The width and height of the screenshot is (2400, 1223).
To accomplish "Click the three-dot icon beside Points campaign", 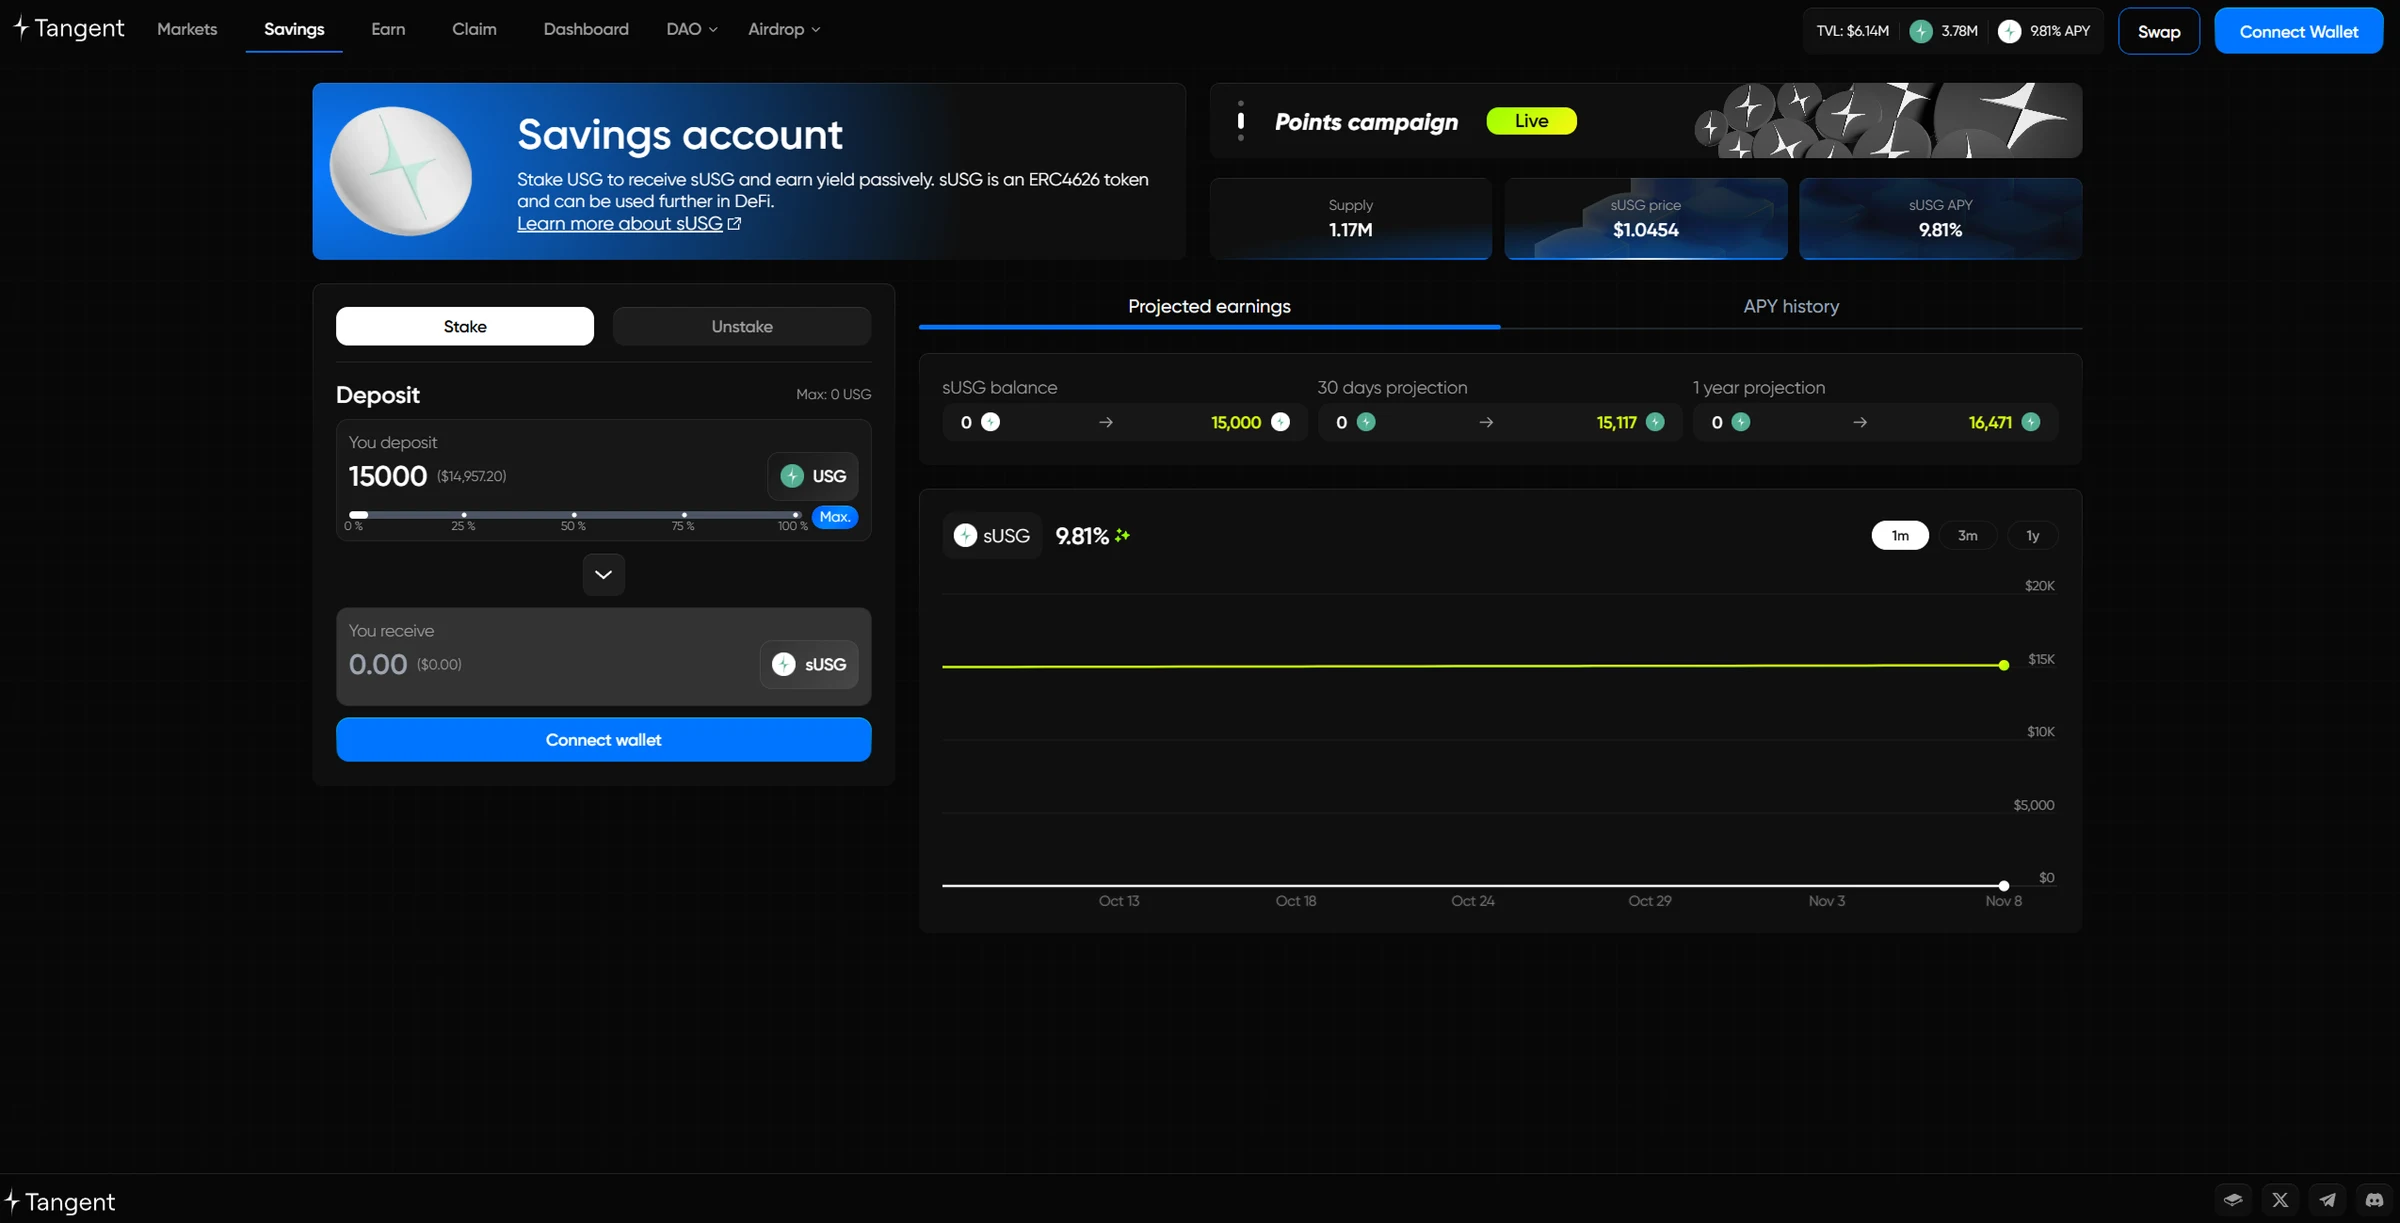I will pyautogui.click(x=1241, y=121).
